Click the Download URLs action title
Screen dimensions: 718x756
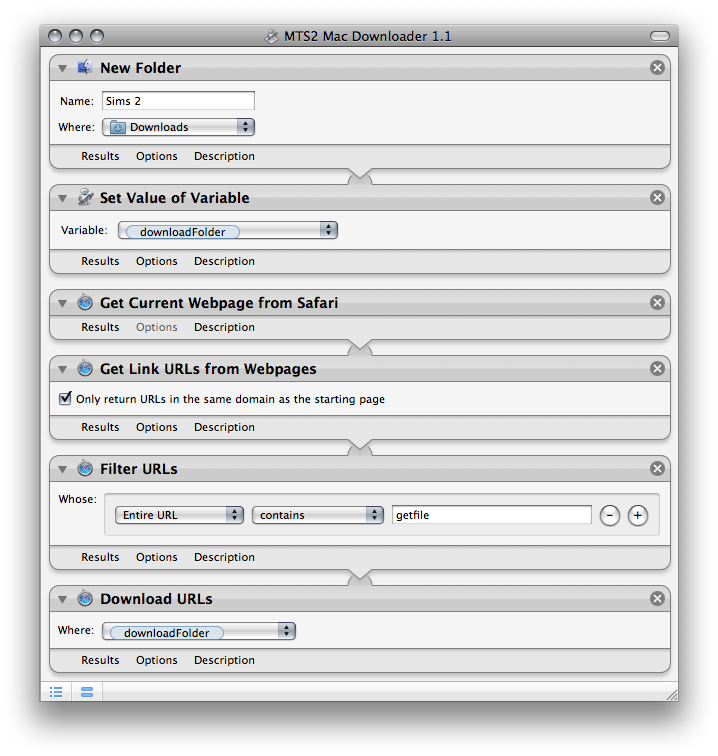pos(156,599)
